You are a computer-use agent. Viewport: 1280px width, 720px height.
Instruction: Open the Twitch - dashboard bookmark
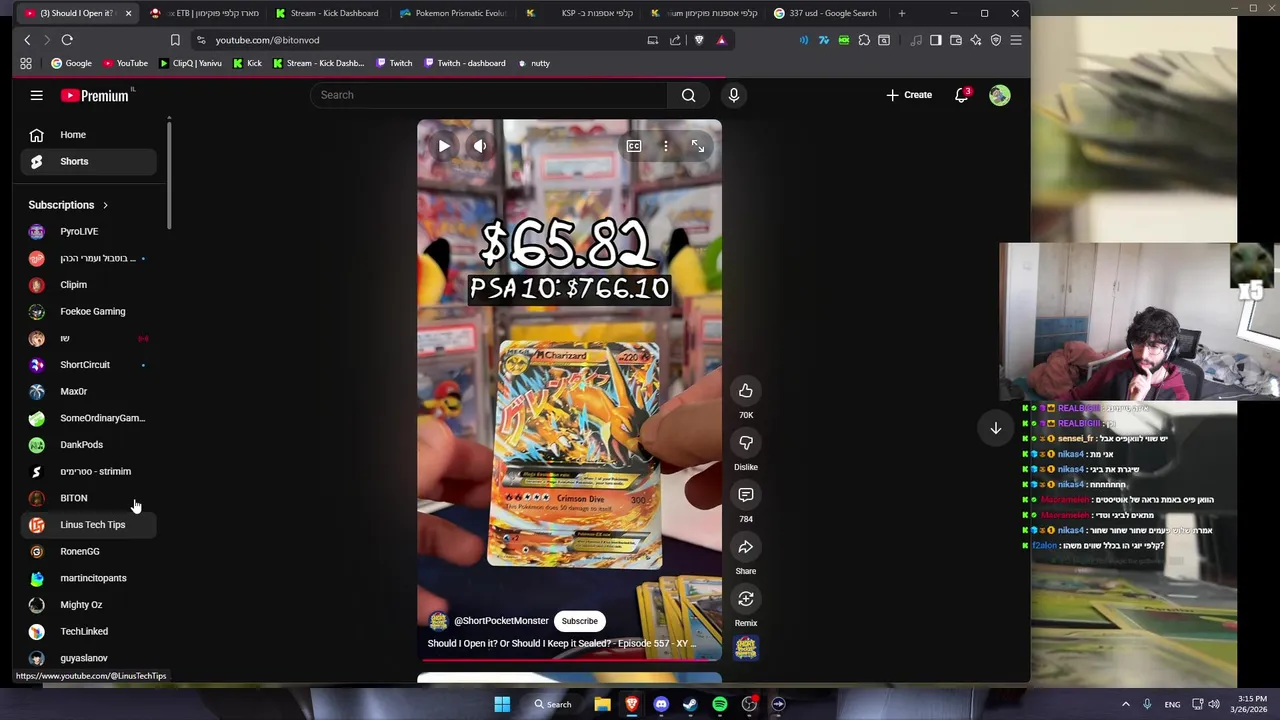465,63
